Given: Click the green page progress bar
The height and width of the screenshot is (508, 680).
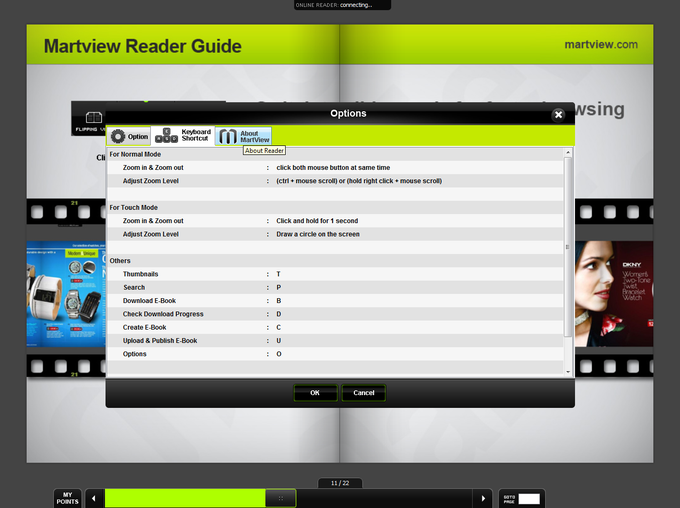Looking at the screenshot, I should click(185, 498).
